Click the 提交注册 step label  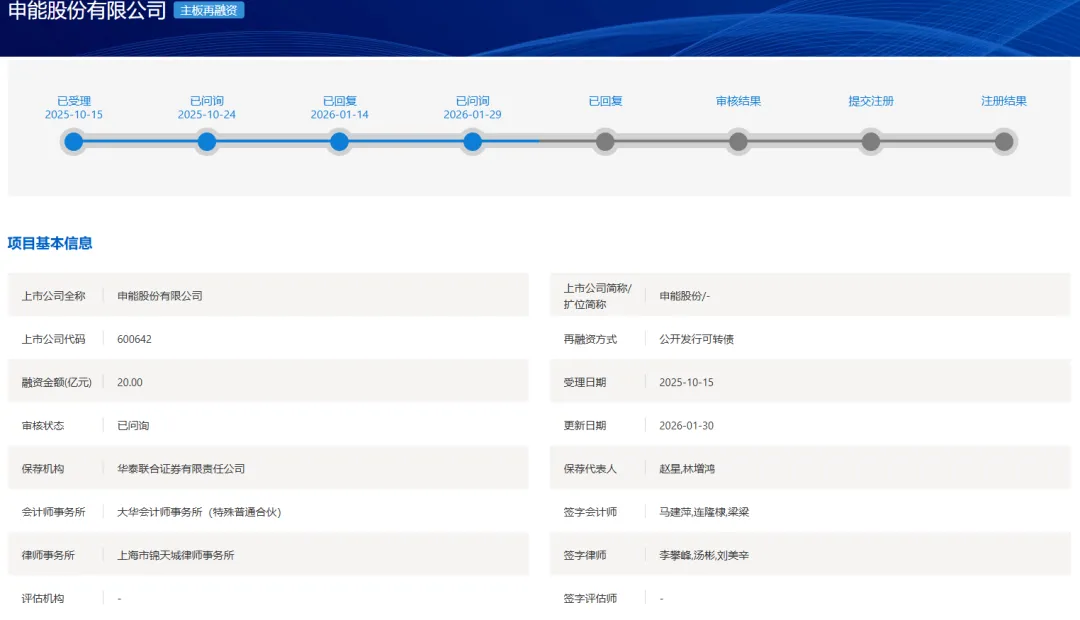point(871,101)
